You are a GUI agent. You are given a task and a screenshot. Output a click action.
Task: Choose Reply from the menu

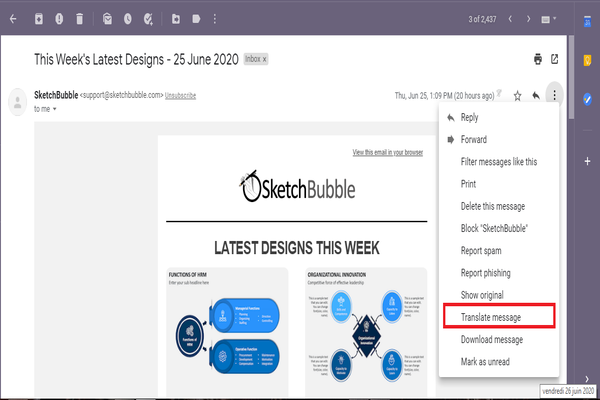[499, 118]
